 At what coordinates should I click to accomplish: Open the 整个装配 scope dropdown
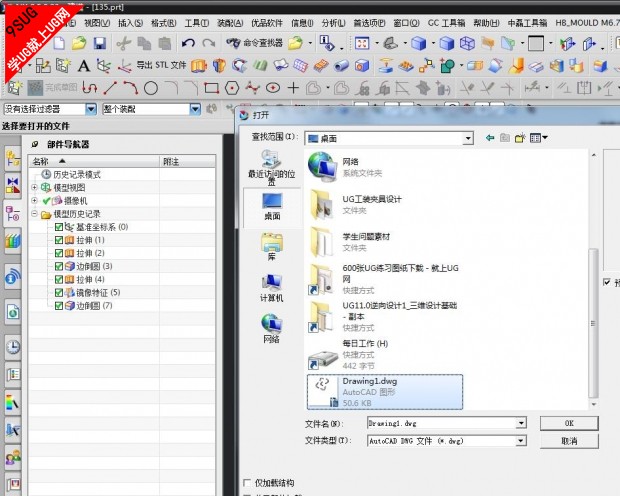coord(195,109)
